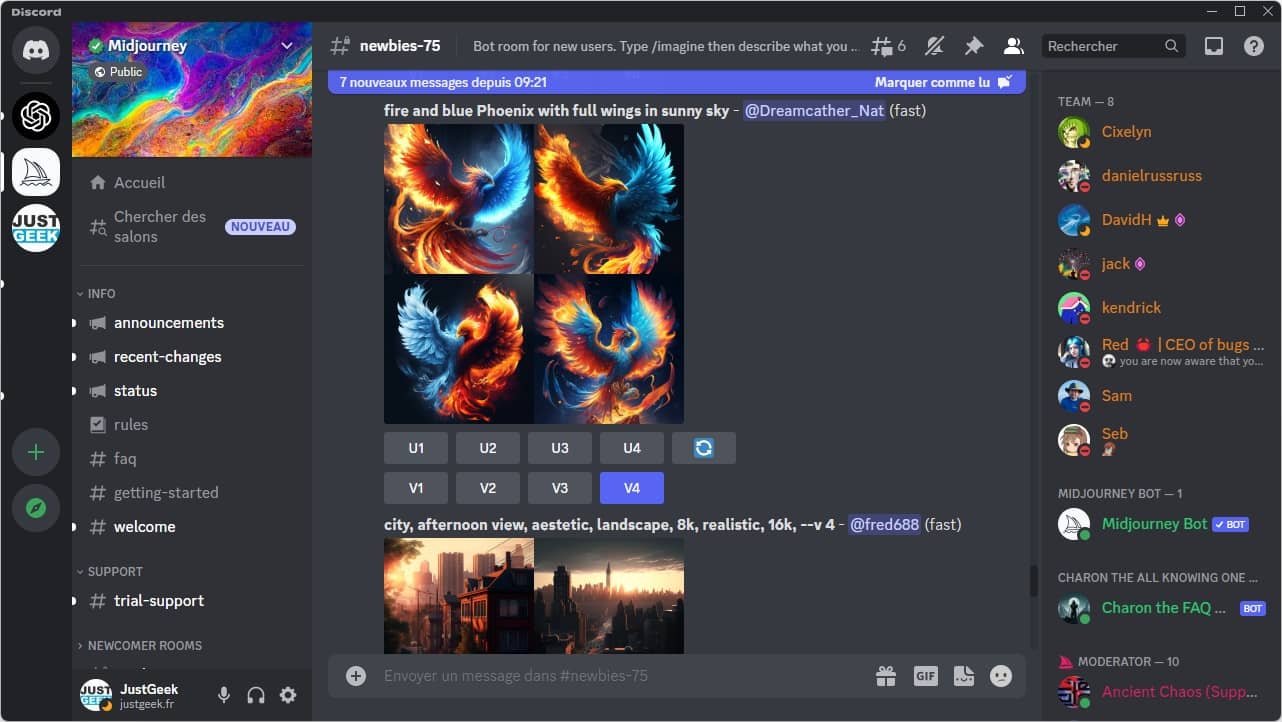Screen dimensions: 1282x722
Task: Open Discord direct messages home icon
Action: 36,50
